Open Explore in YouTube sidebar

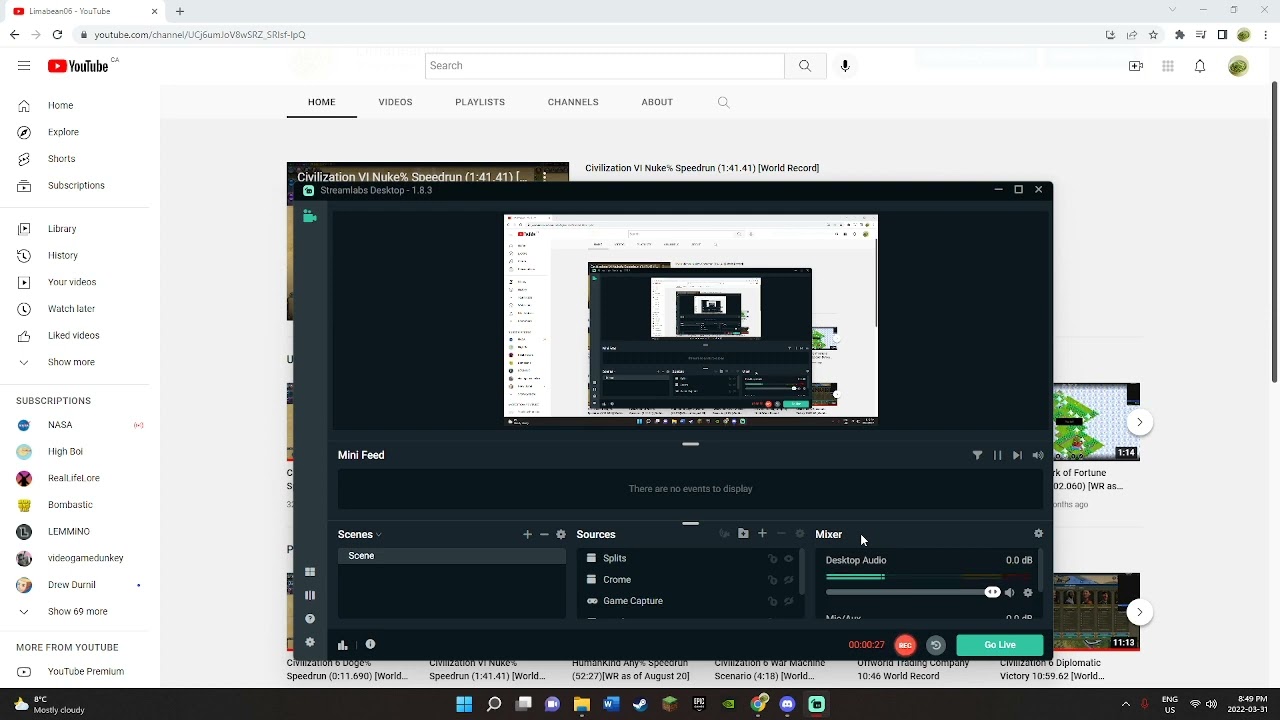(75, 132)
